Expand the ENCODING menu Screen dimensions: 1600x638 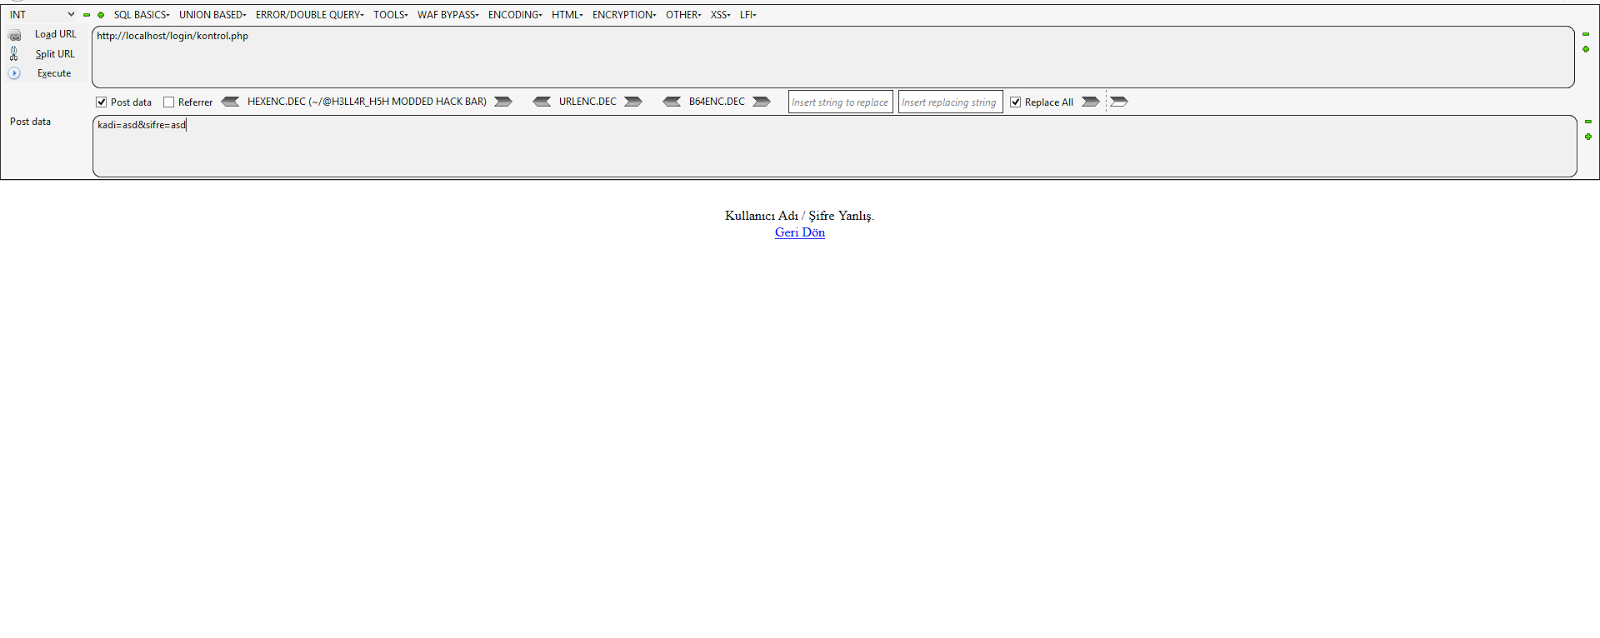coord(515,15)
